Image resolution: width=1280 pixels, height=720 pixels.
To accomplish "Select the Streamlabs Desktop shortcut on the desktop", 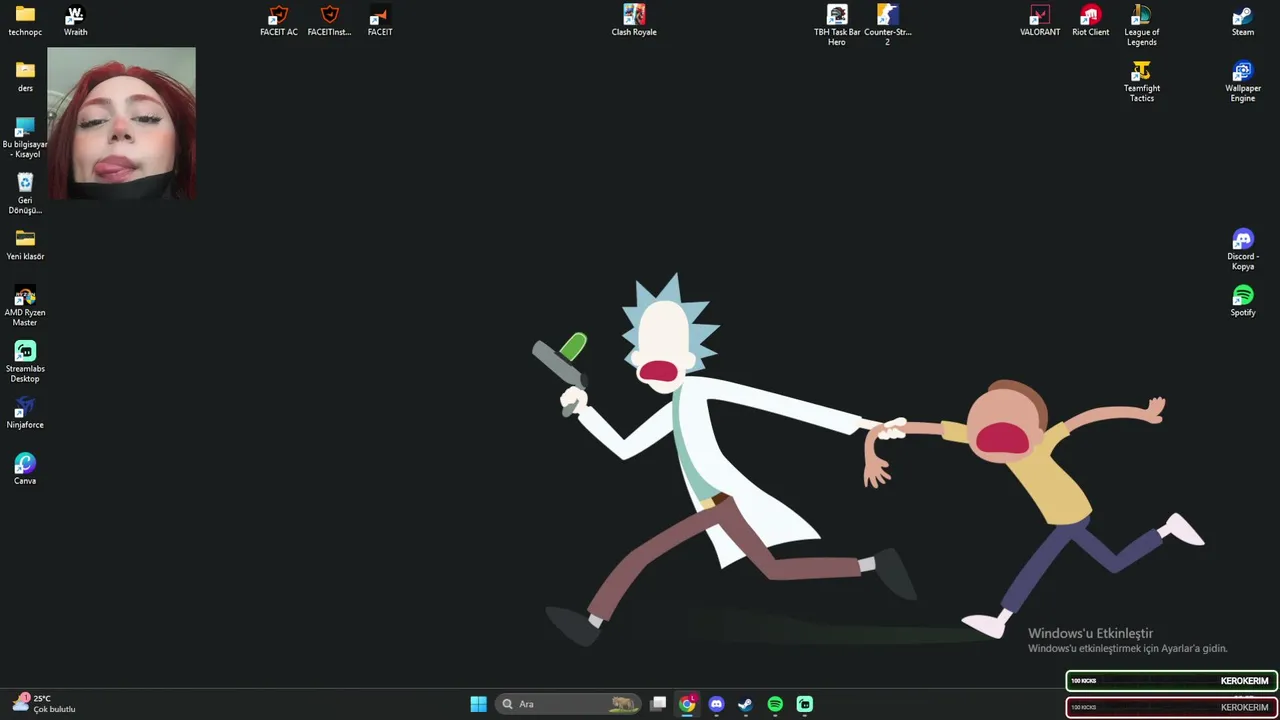I will [x=25, y=362].
